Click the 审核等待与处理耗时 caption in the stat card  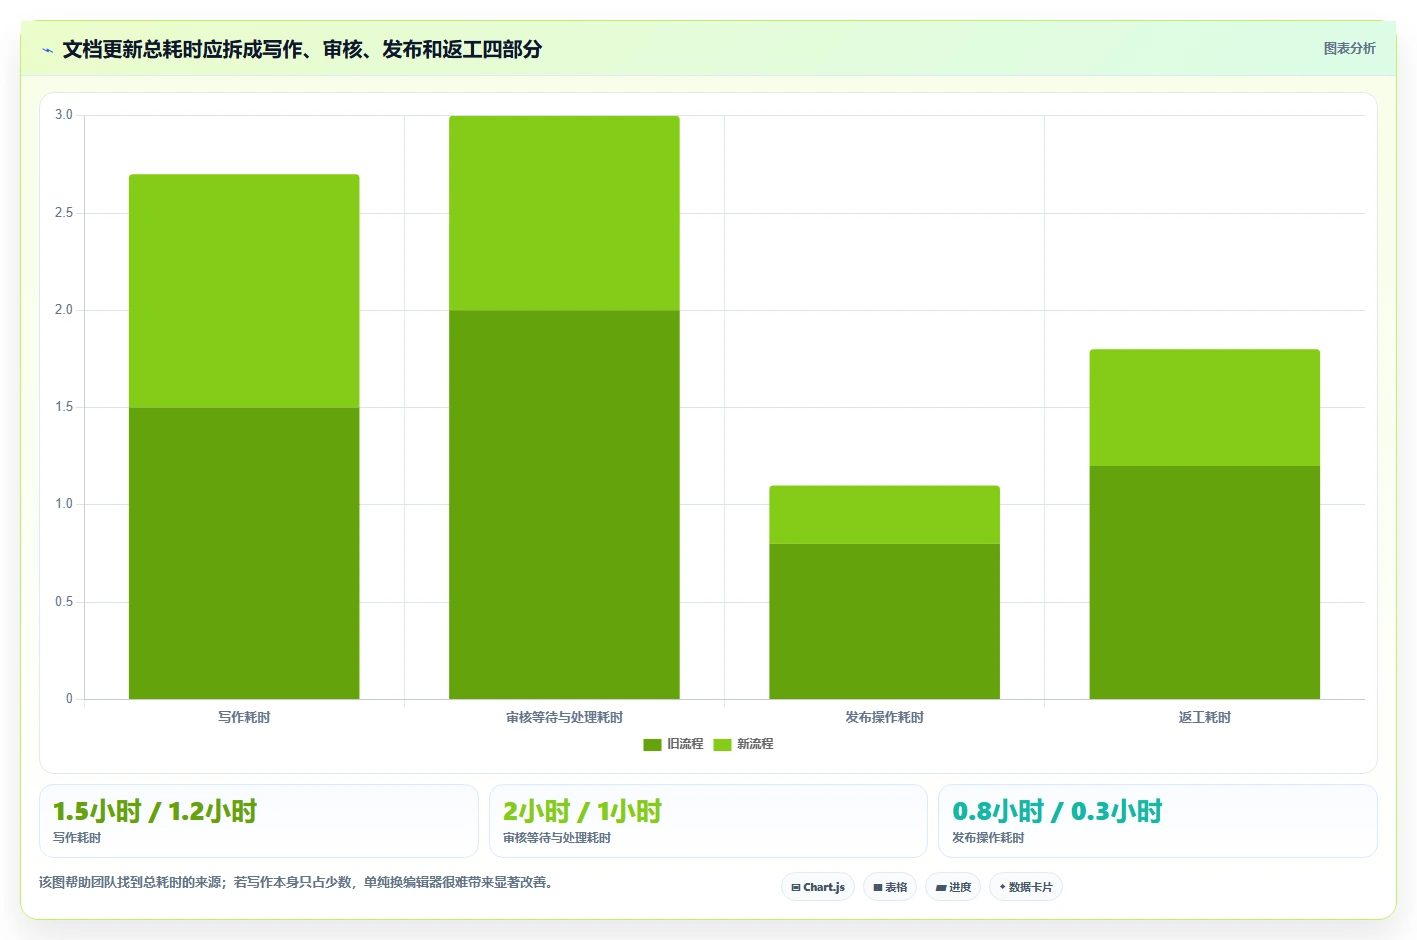tap(557, 838)
